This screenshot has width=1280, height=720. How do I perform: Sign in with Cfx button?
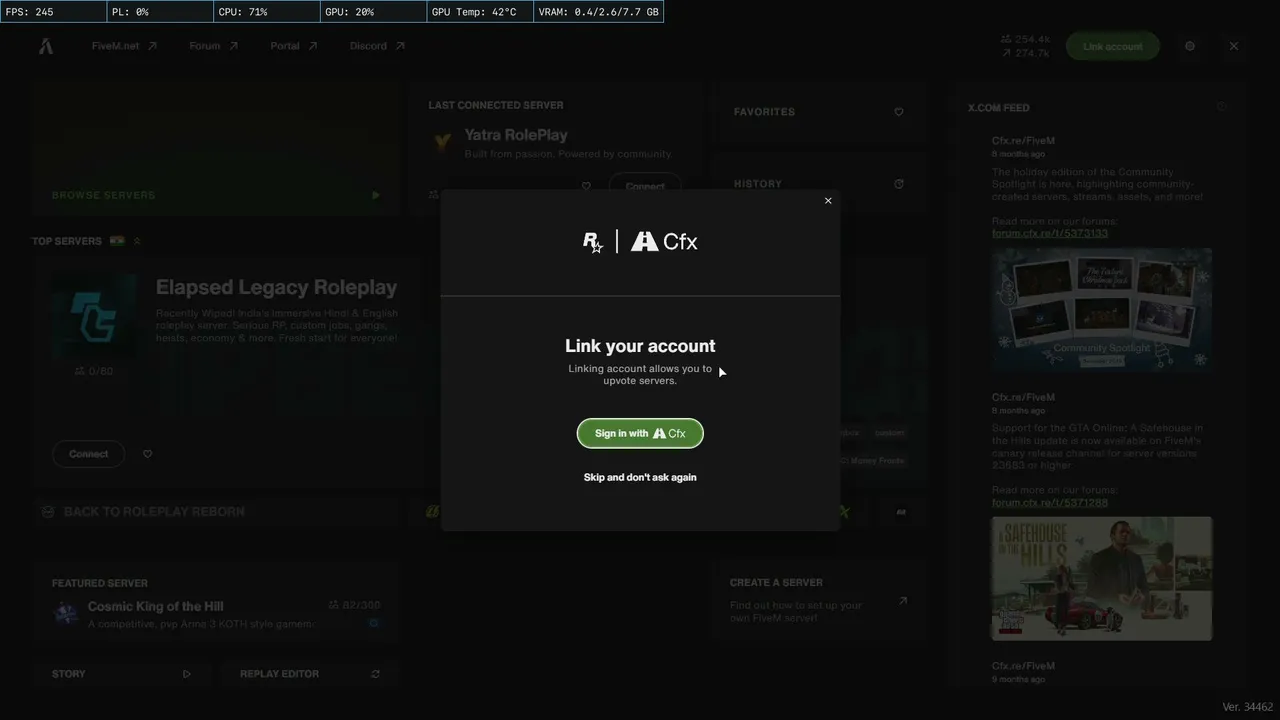point(640,433)
